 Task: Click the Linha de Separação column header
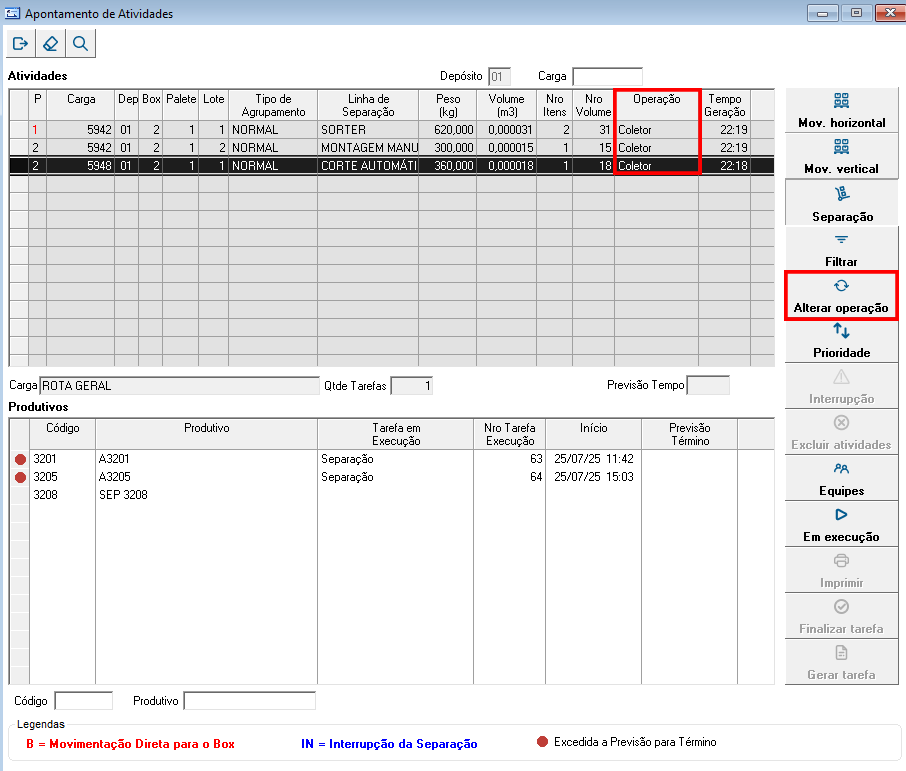click(368, 105)
